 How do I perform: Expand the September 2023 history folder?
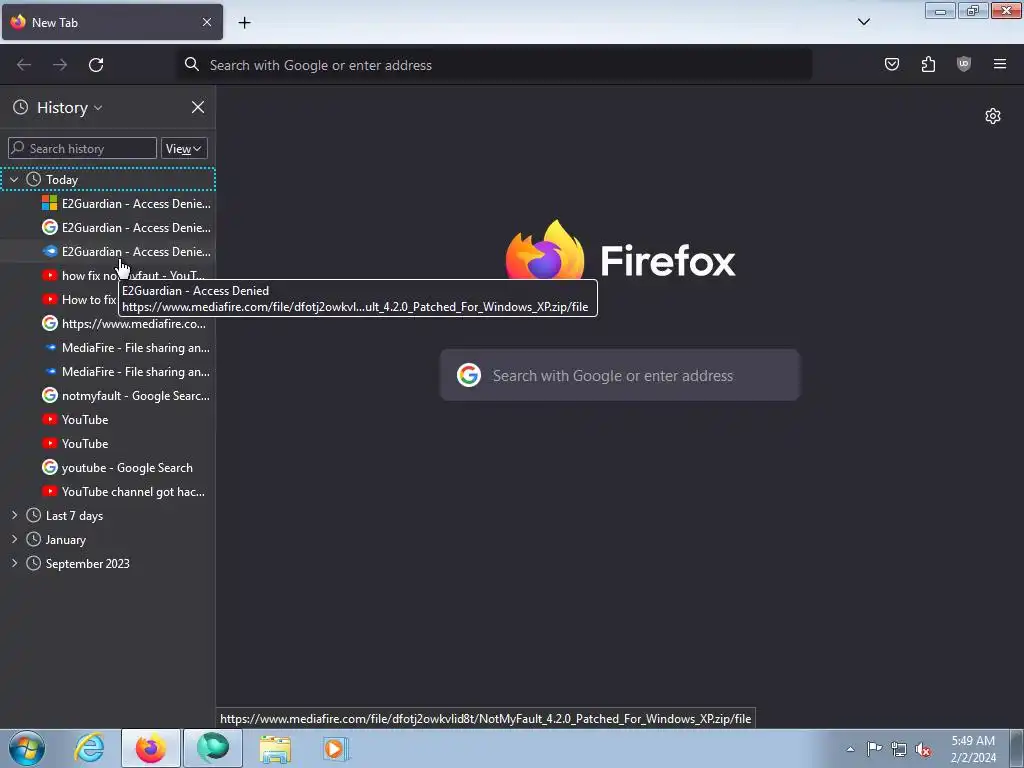(14, 563)
